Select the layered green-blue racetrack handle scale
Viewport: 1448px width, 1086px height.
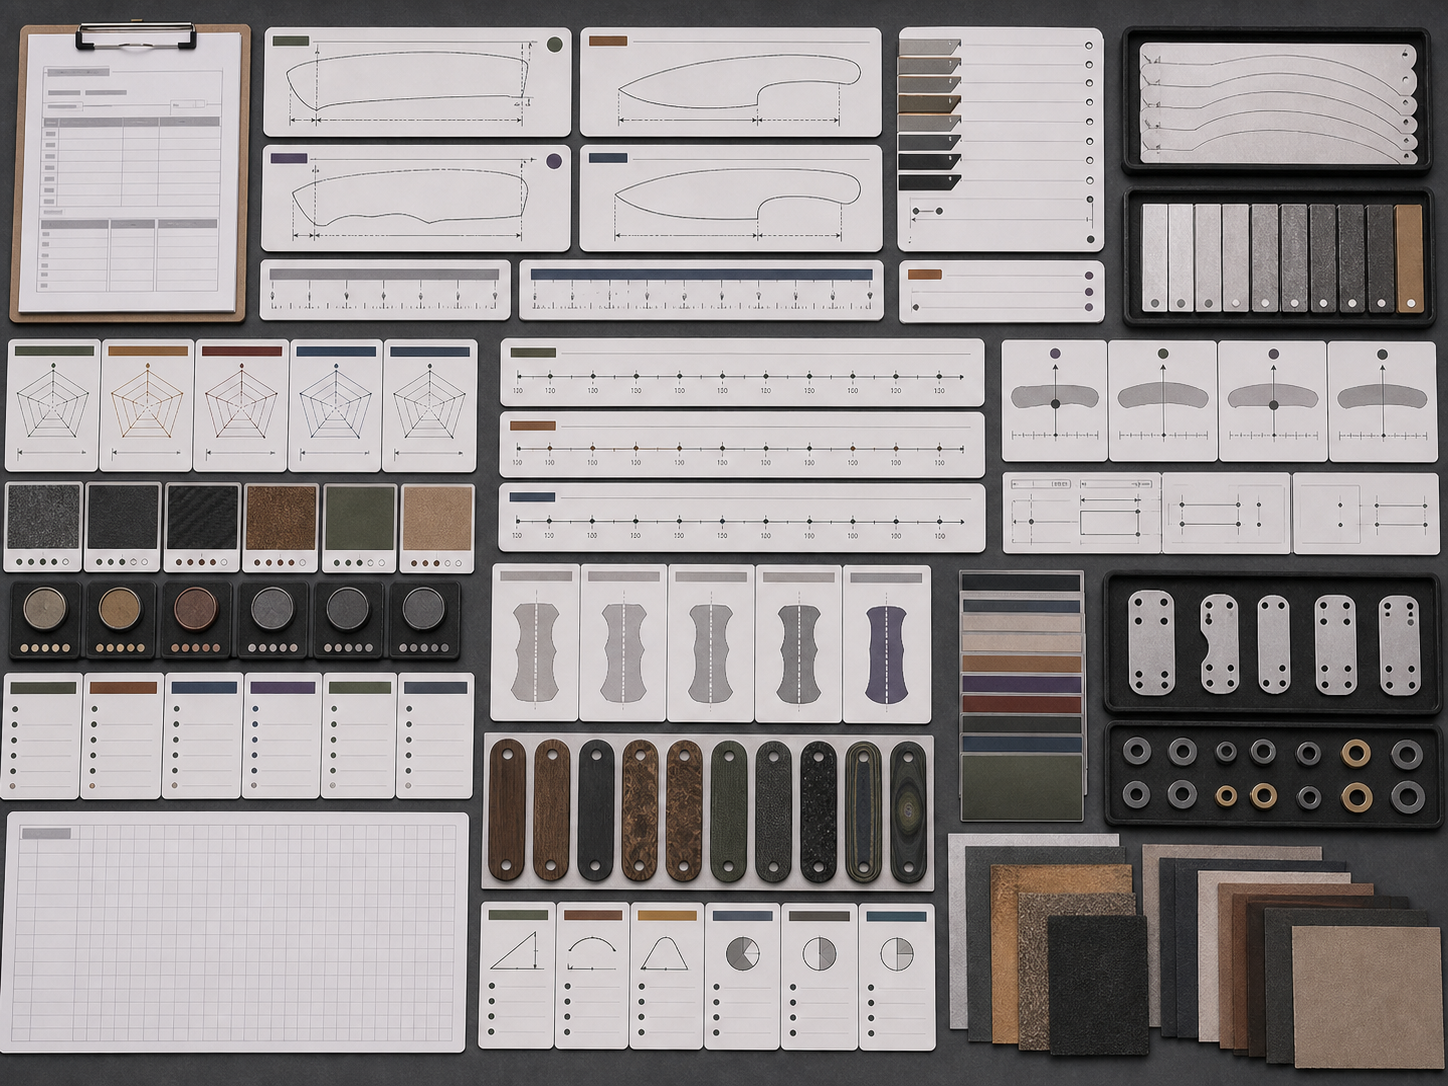(x=864, y=811)
